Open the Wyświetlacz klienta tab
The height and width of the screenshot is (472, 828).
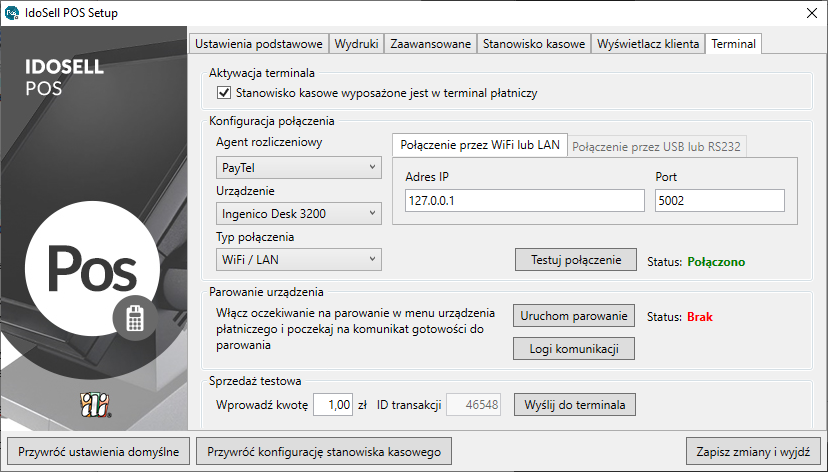648,44
